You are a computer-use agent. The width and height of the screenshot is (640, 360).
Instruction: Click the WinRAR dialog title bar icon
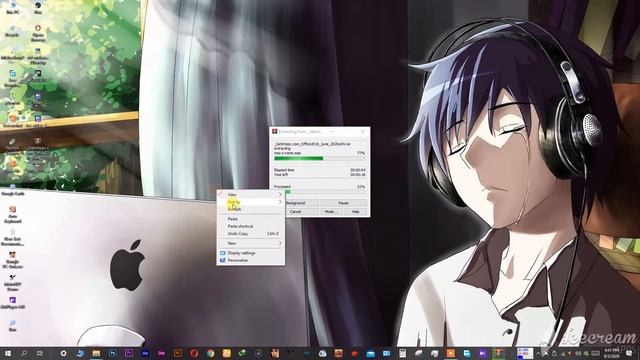coord(275,132)
